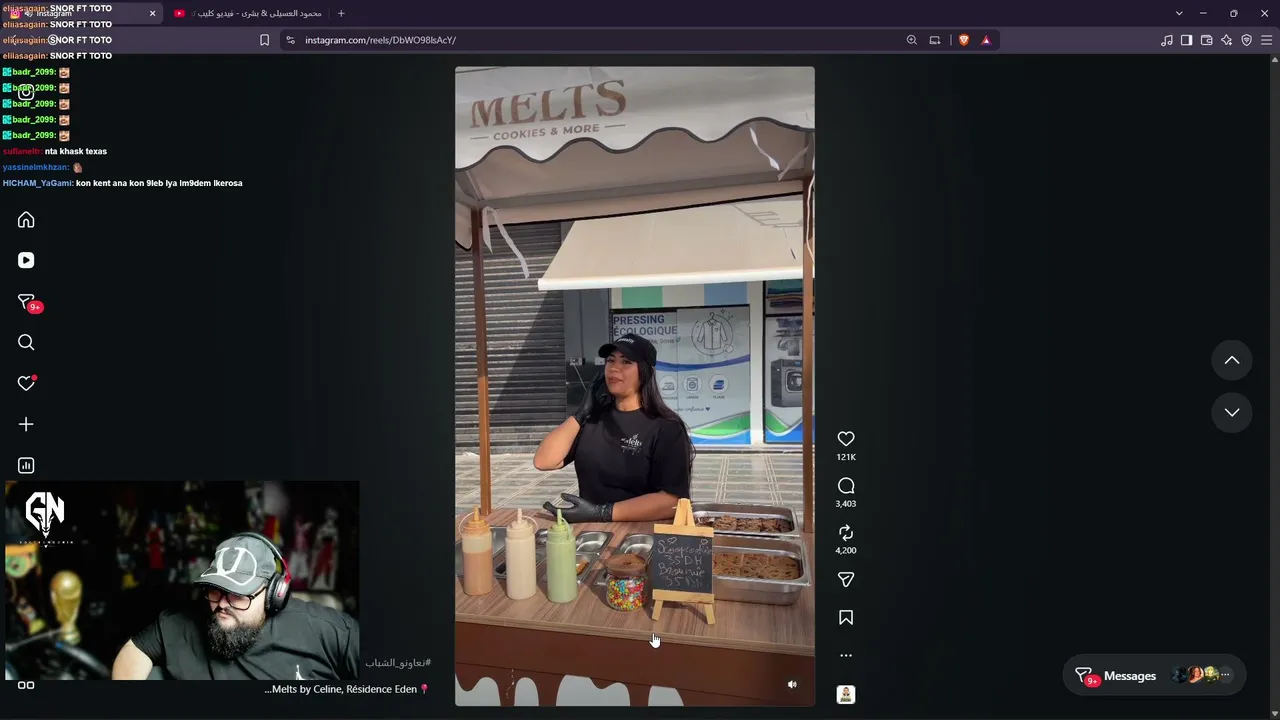Viewport: 1280px width, 720px height.
Task: Open the floating Messages button
Action: pyautogui.click(x=1154, y=676)
